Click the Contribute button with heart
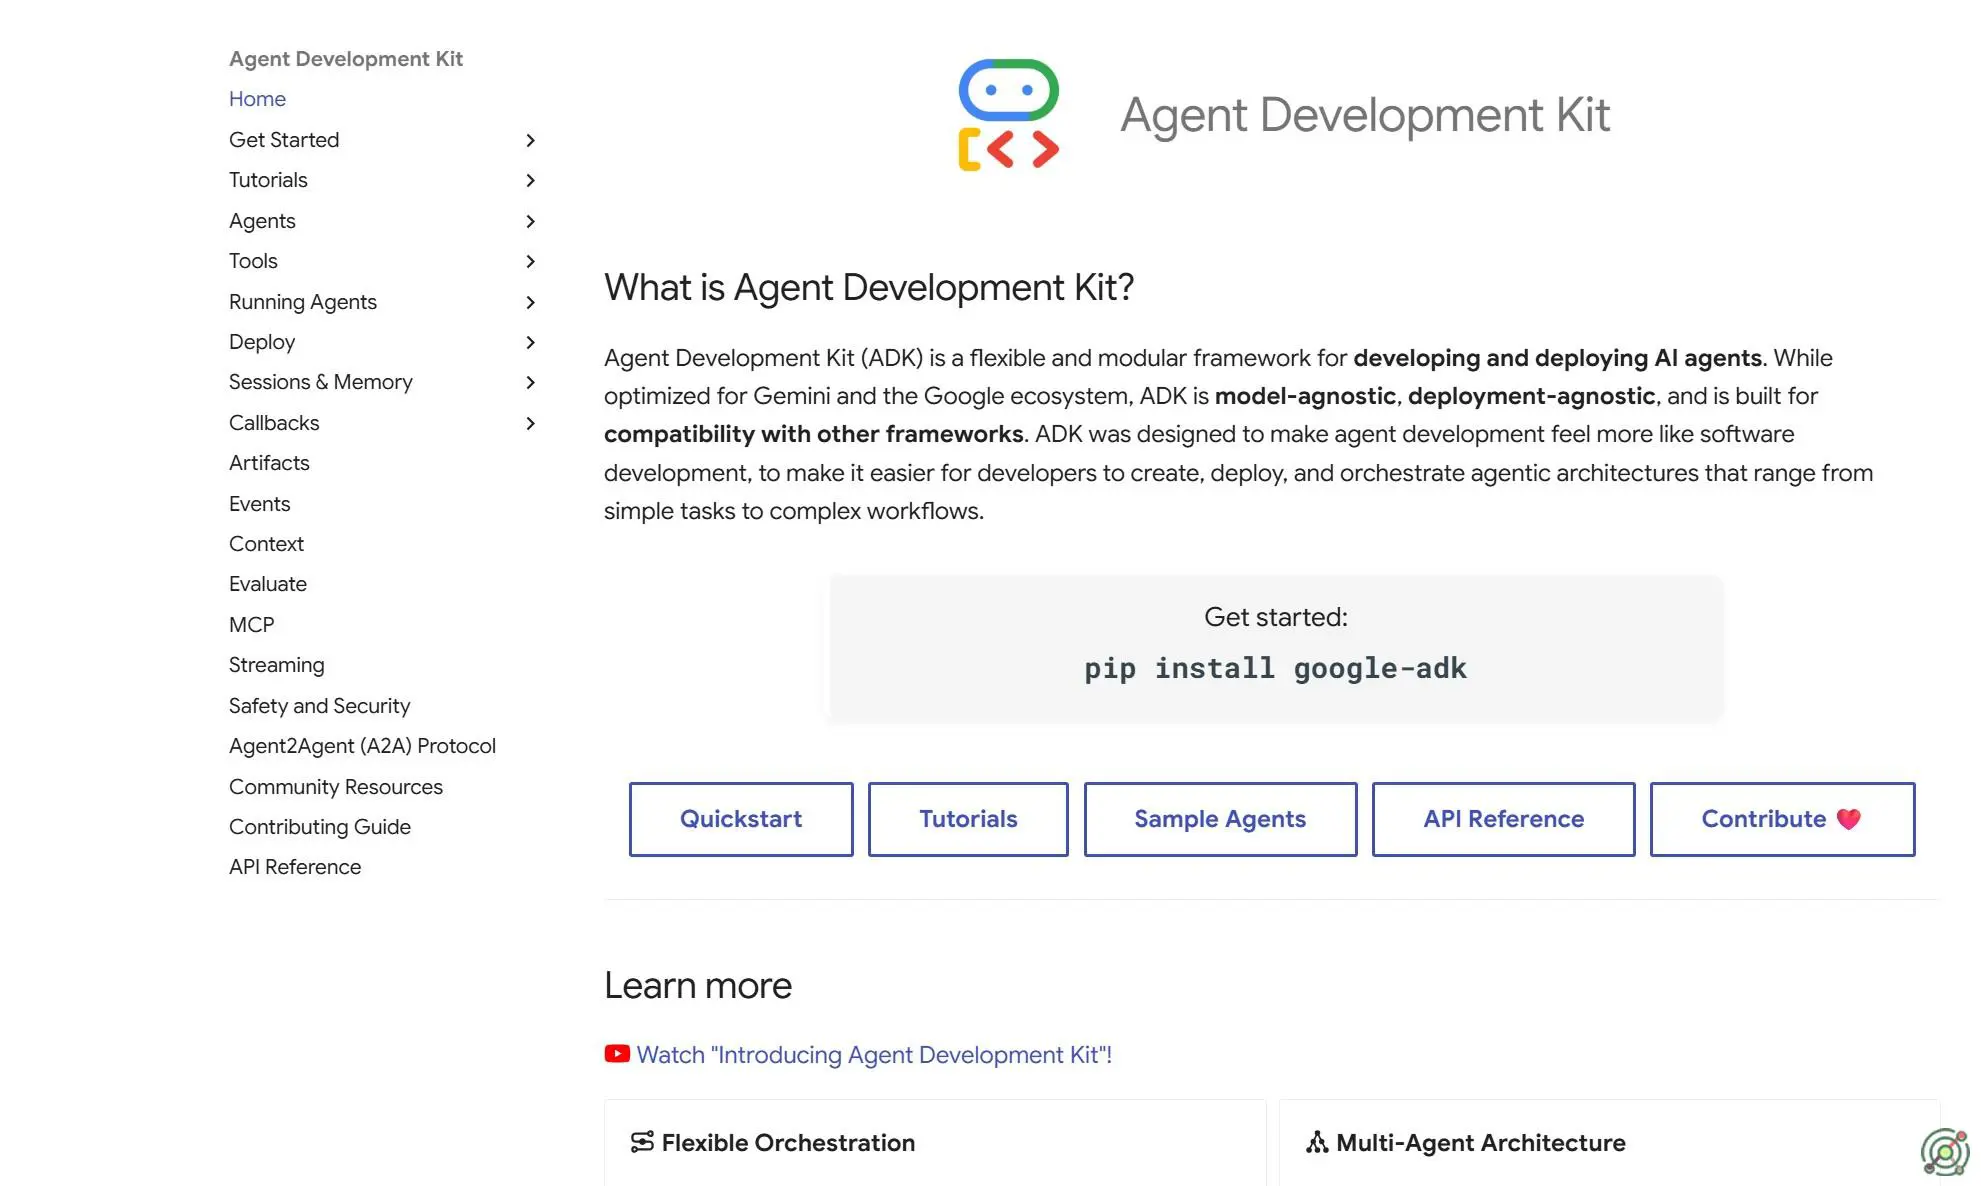Viewport: 1981px width, 1186px height. [x=1782, y=819]
